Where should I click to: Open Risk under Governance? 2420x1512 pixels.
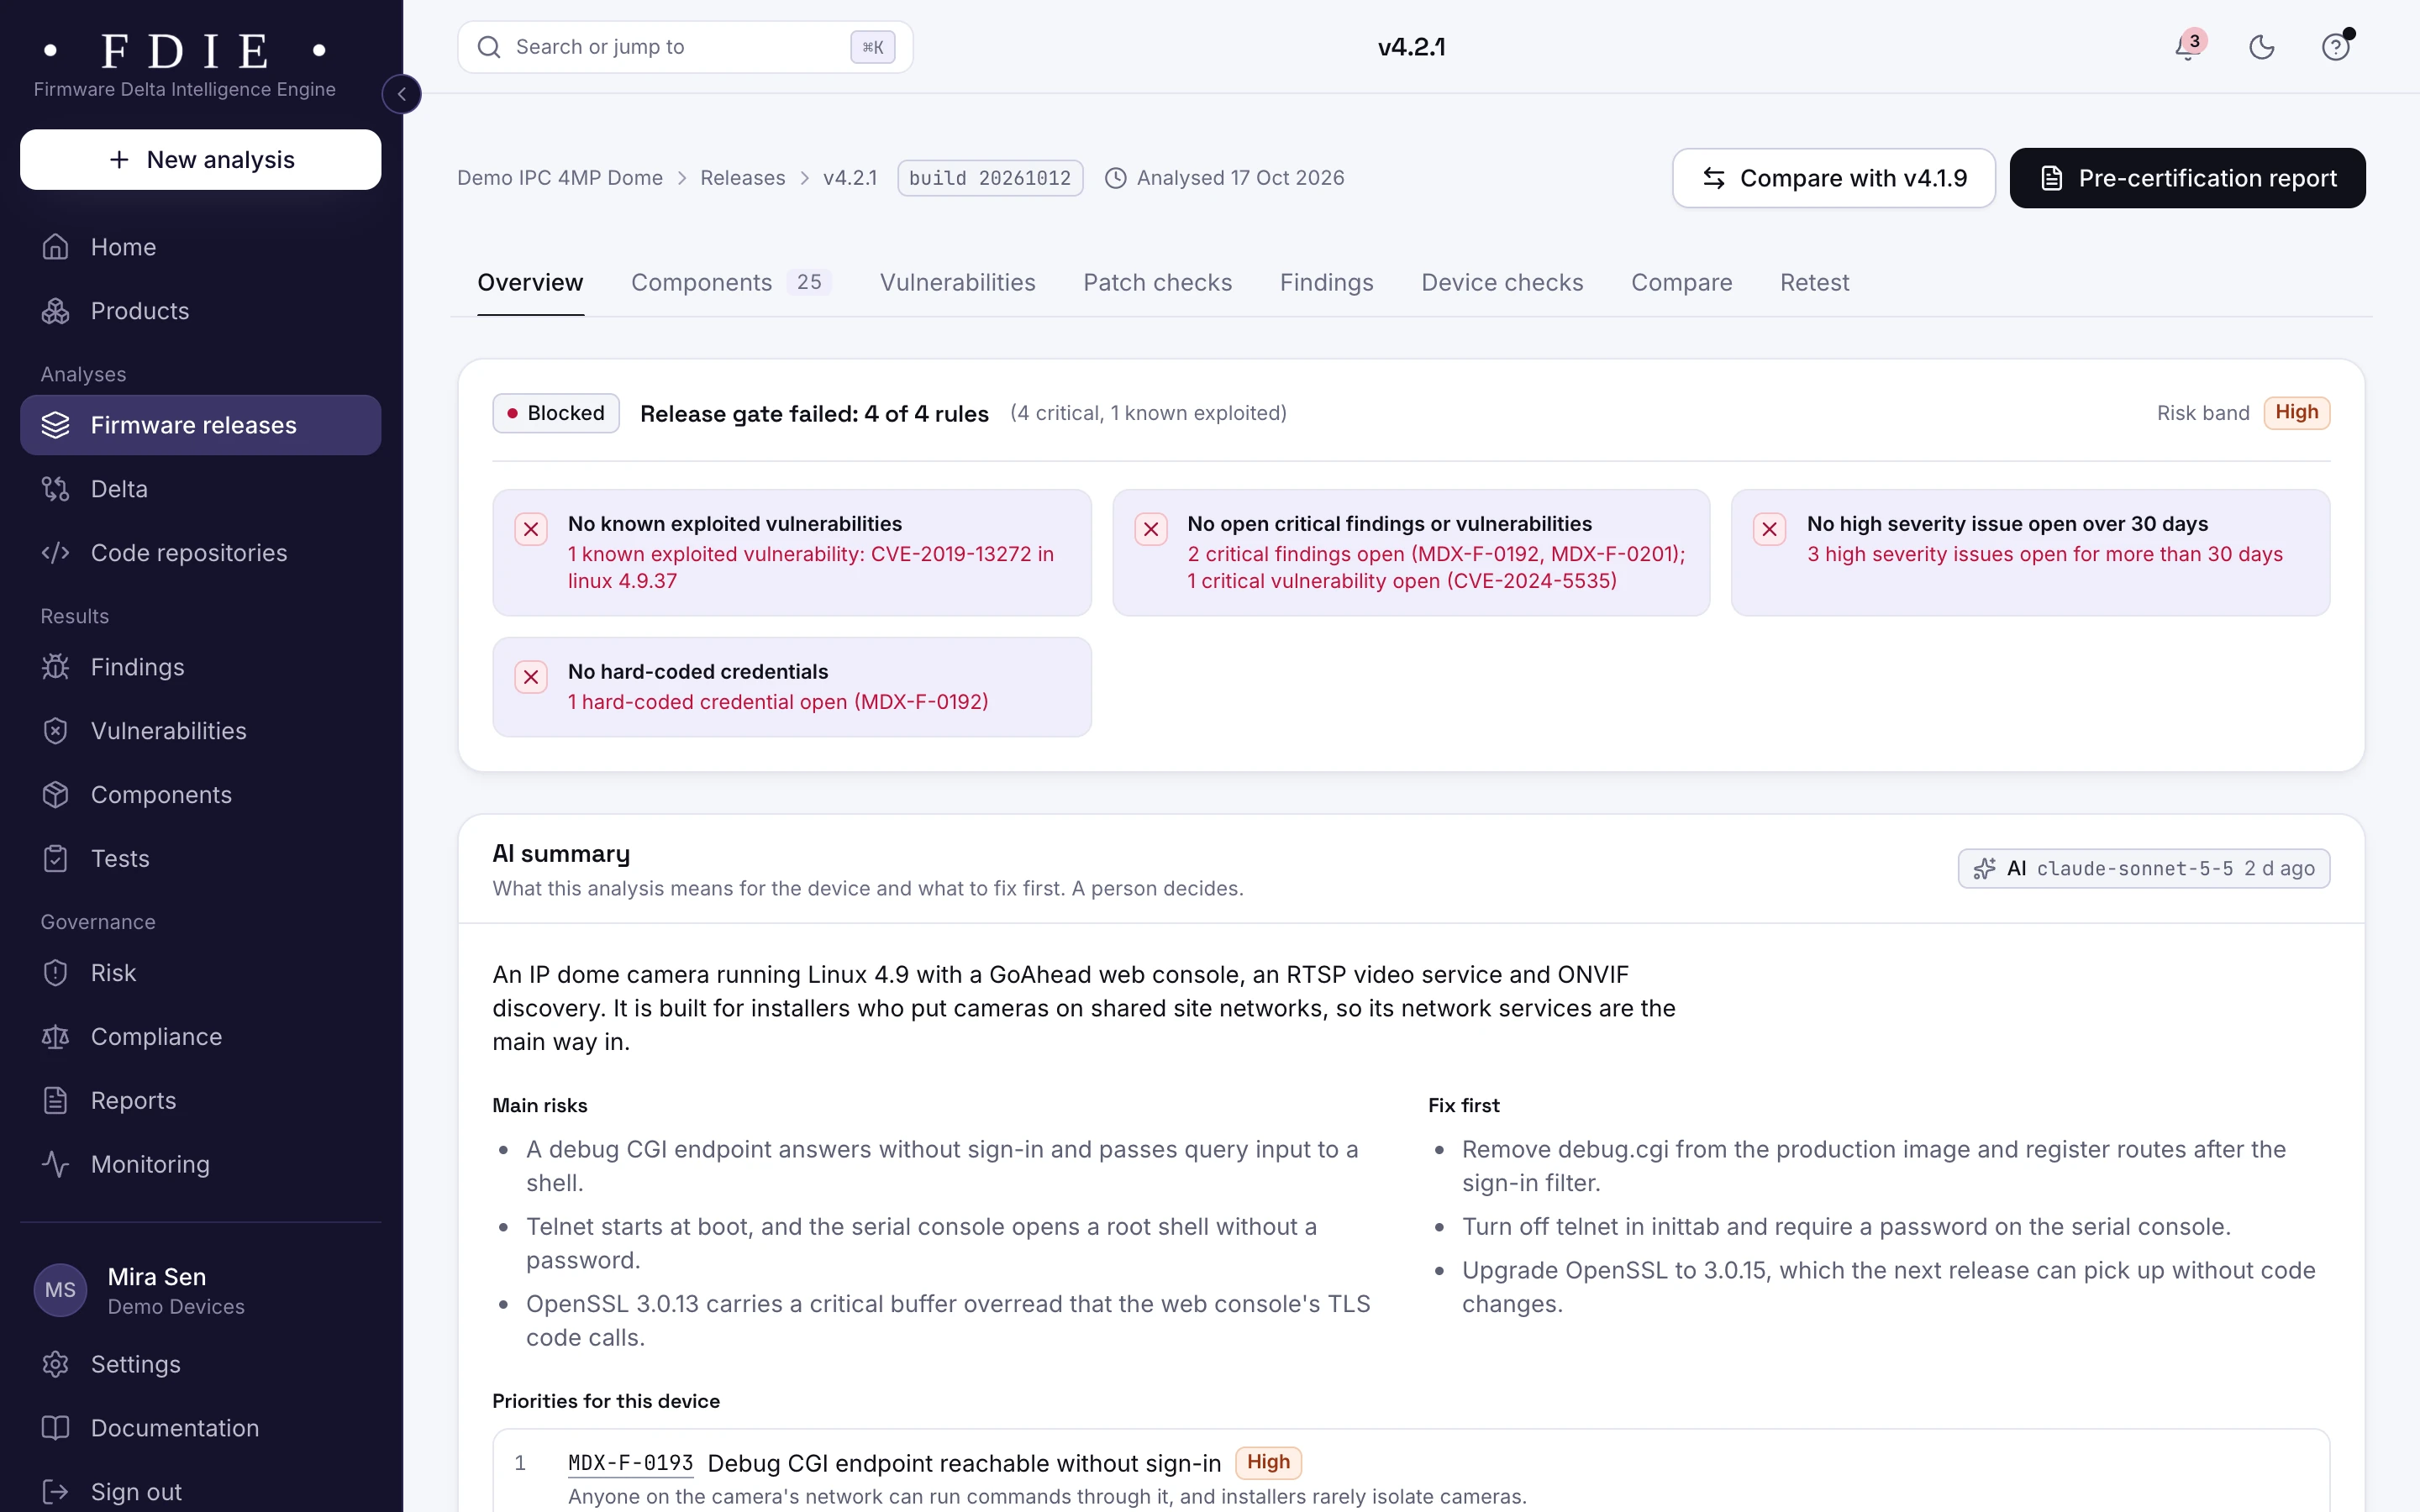click(x=201, y=973)
